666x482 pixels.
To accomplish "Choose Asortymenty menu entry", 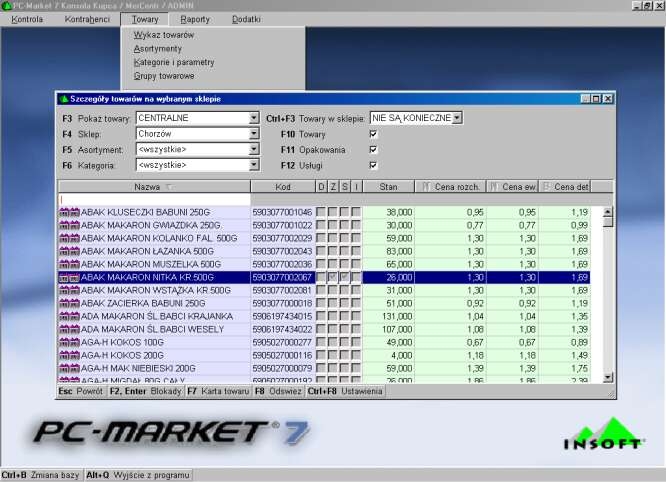I will click(158, 48).
